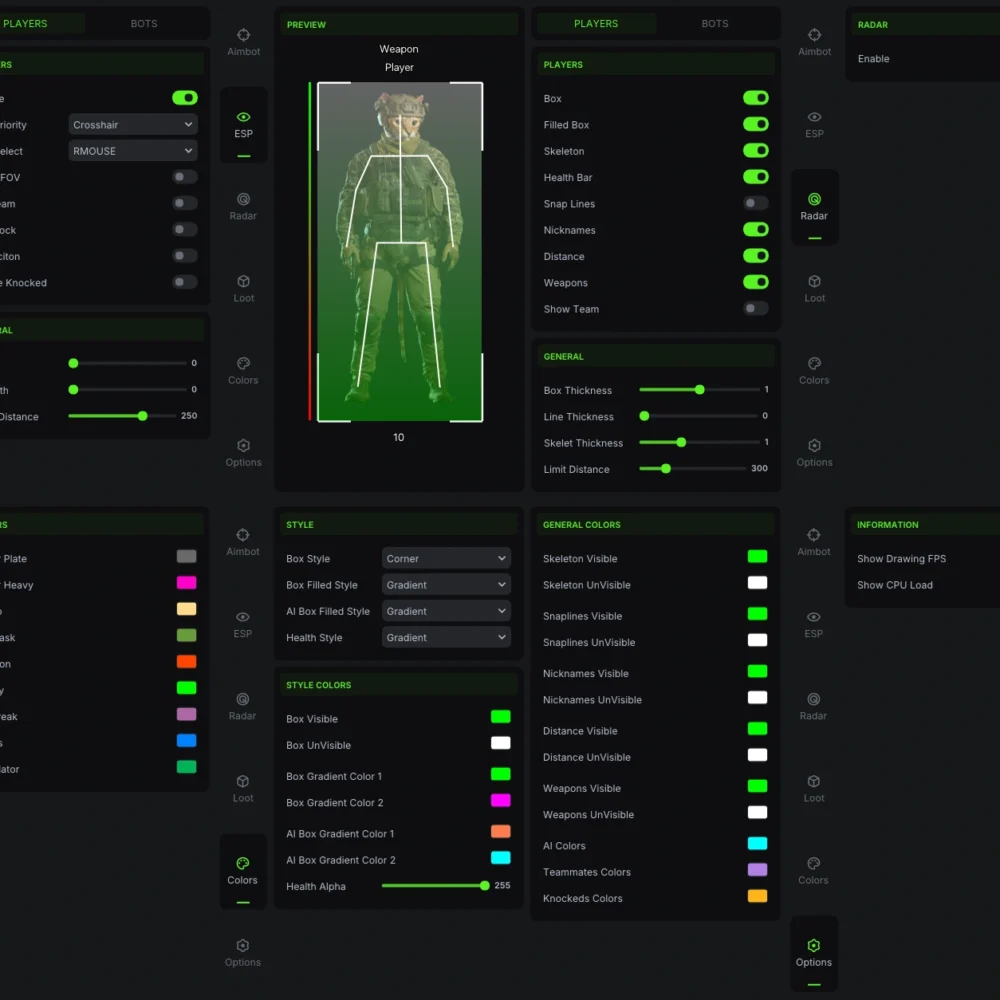This screenshot has height=1000, width=1000.
Task: Click the Health Alpha slider handle
Action: pos(485,885)
